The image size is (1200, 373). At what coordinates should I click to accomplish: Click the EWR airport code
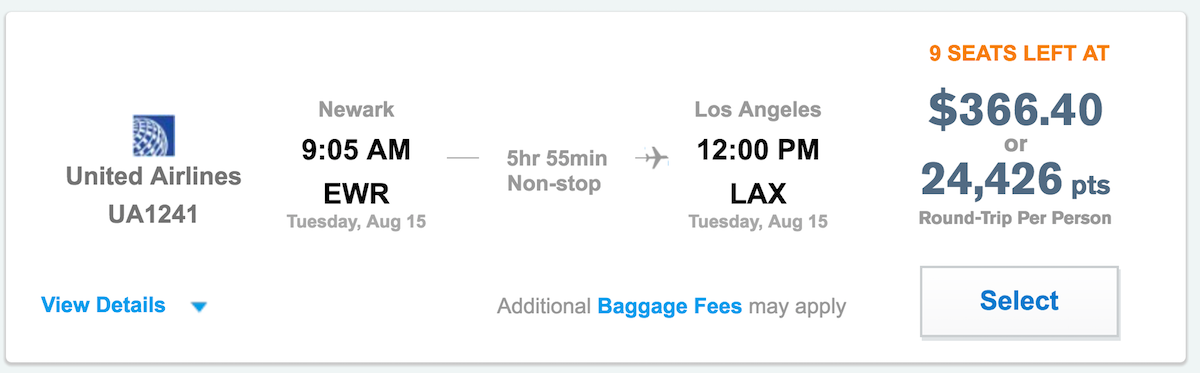click(x=357, y=192)
